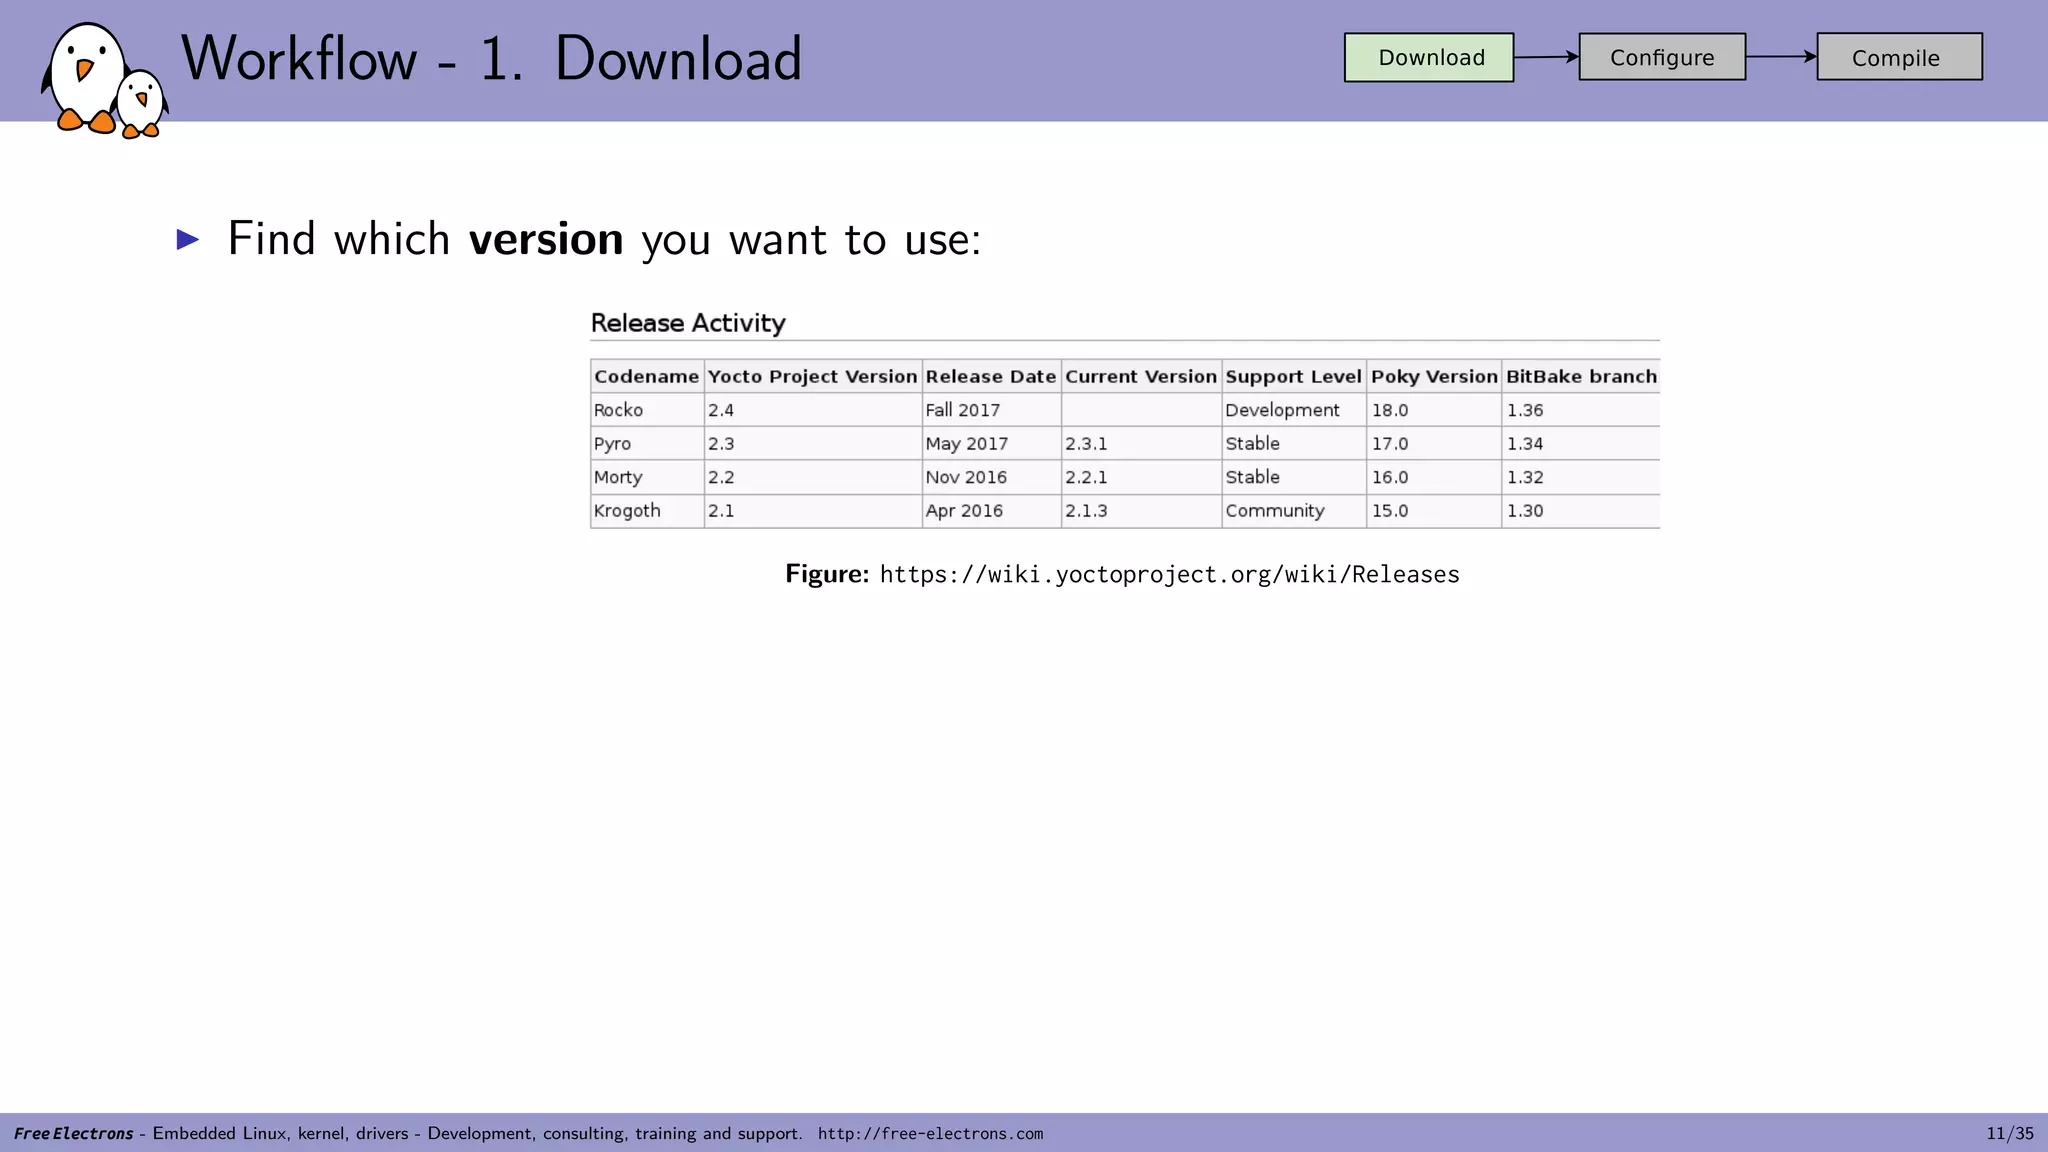Click the Poky Version column header
2048x1152 pixels.
click(x=1434, y=376)
